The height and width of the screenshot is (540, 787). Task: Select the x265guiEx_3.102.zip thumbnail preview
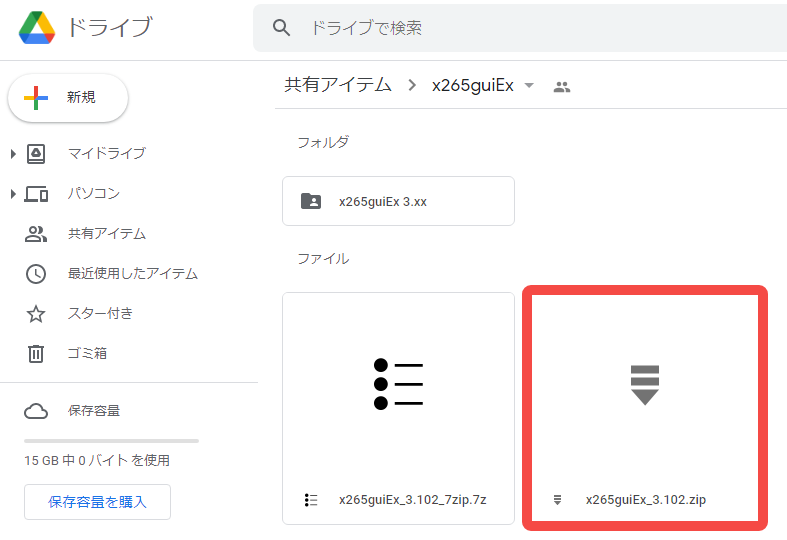(645, 384)
